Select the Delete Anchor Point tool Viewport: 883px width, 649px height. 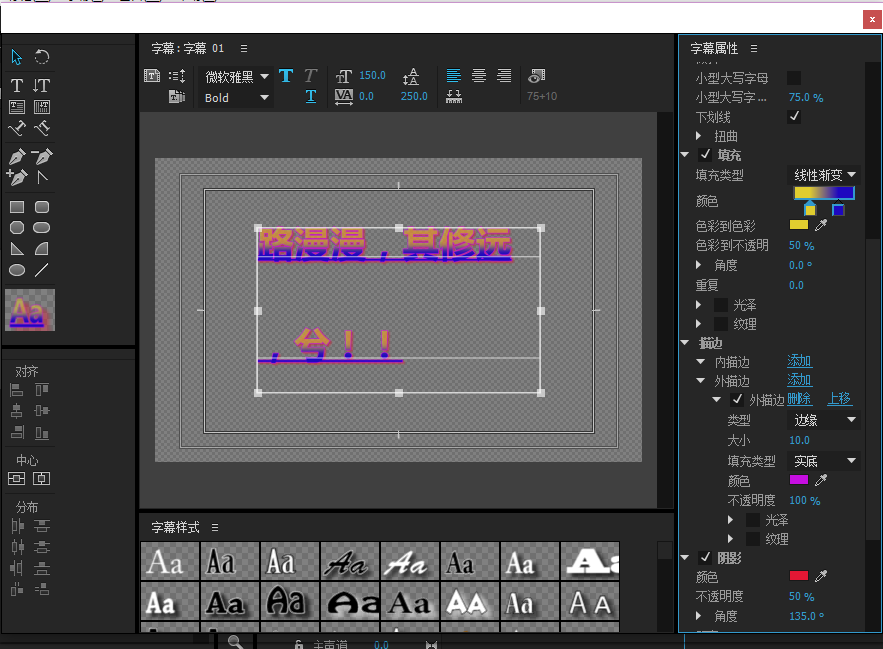pyautogui.click(x=42, y=156)
